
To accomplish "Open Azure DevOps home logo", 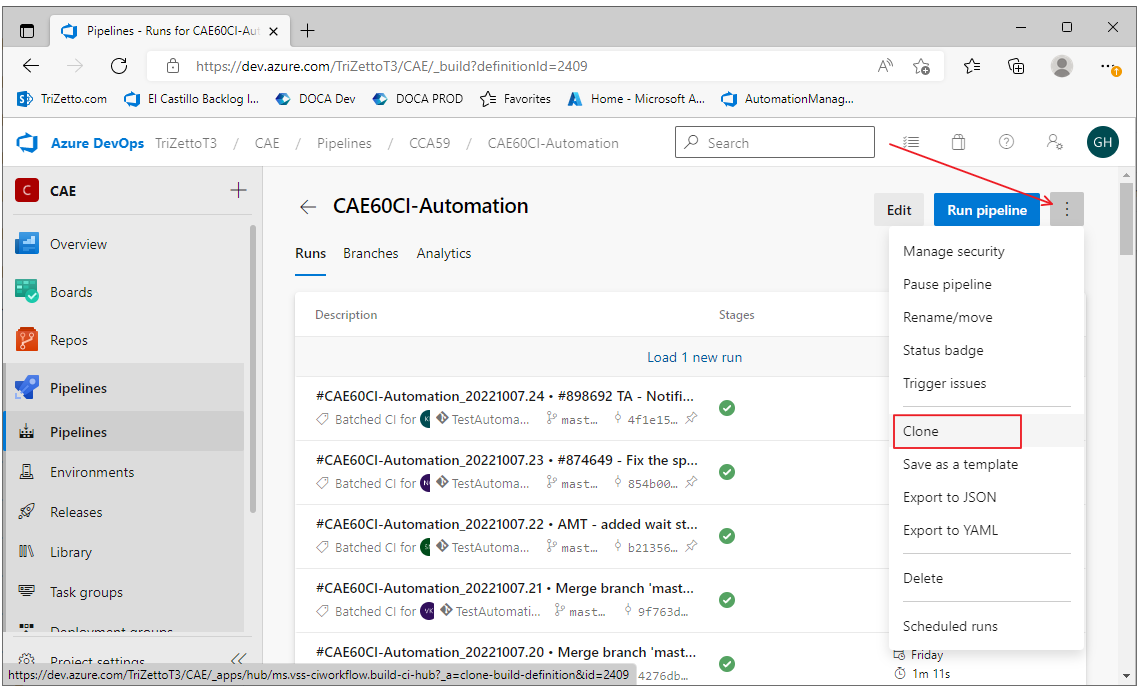I will pos(27,143).
